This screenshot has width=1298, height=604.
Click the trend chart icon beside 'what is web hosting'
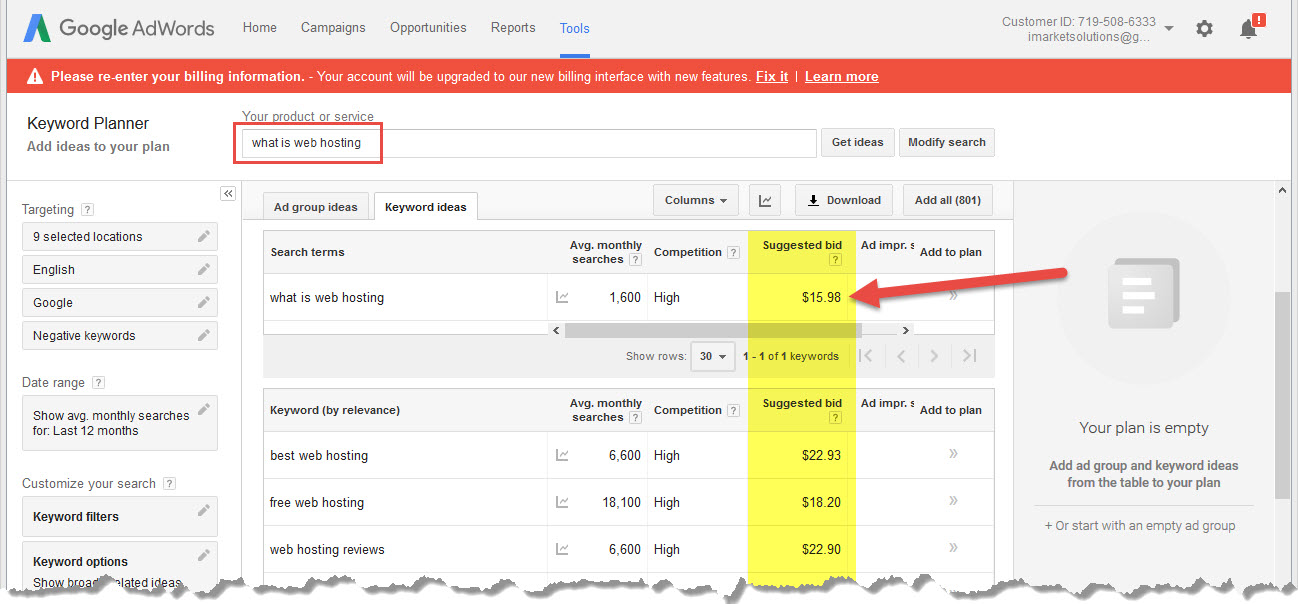562,297
